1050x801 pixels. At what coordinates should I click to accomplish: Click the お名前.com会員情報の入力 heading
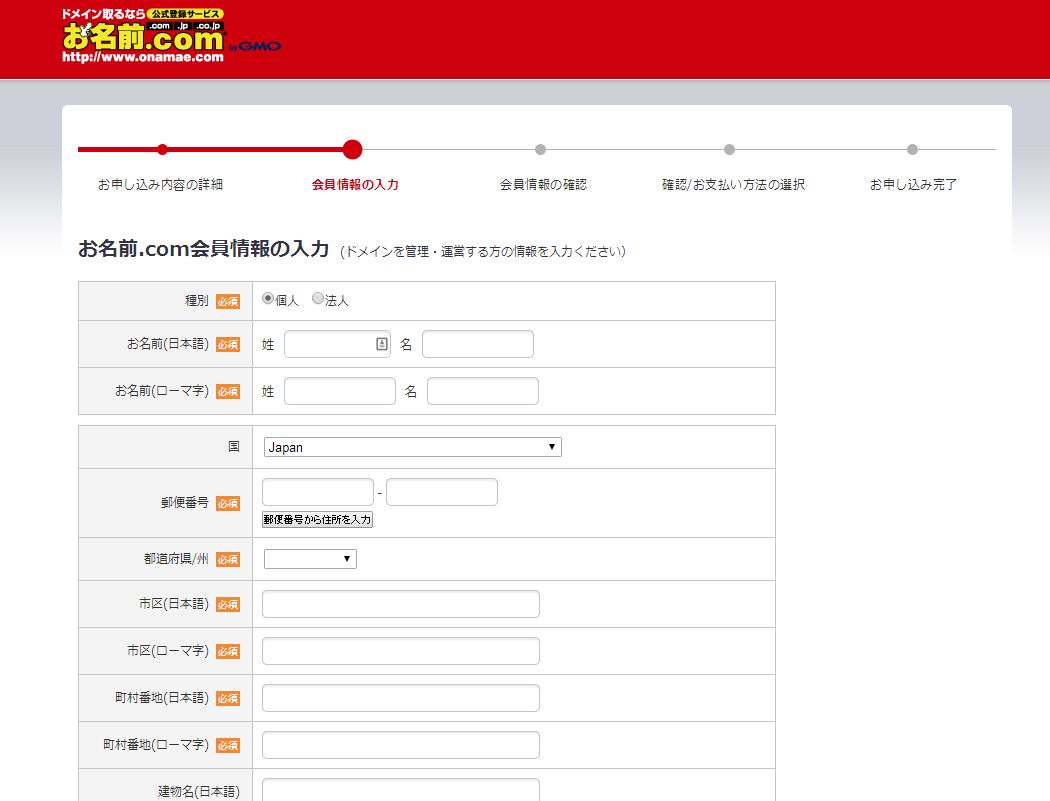[204, 248]
